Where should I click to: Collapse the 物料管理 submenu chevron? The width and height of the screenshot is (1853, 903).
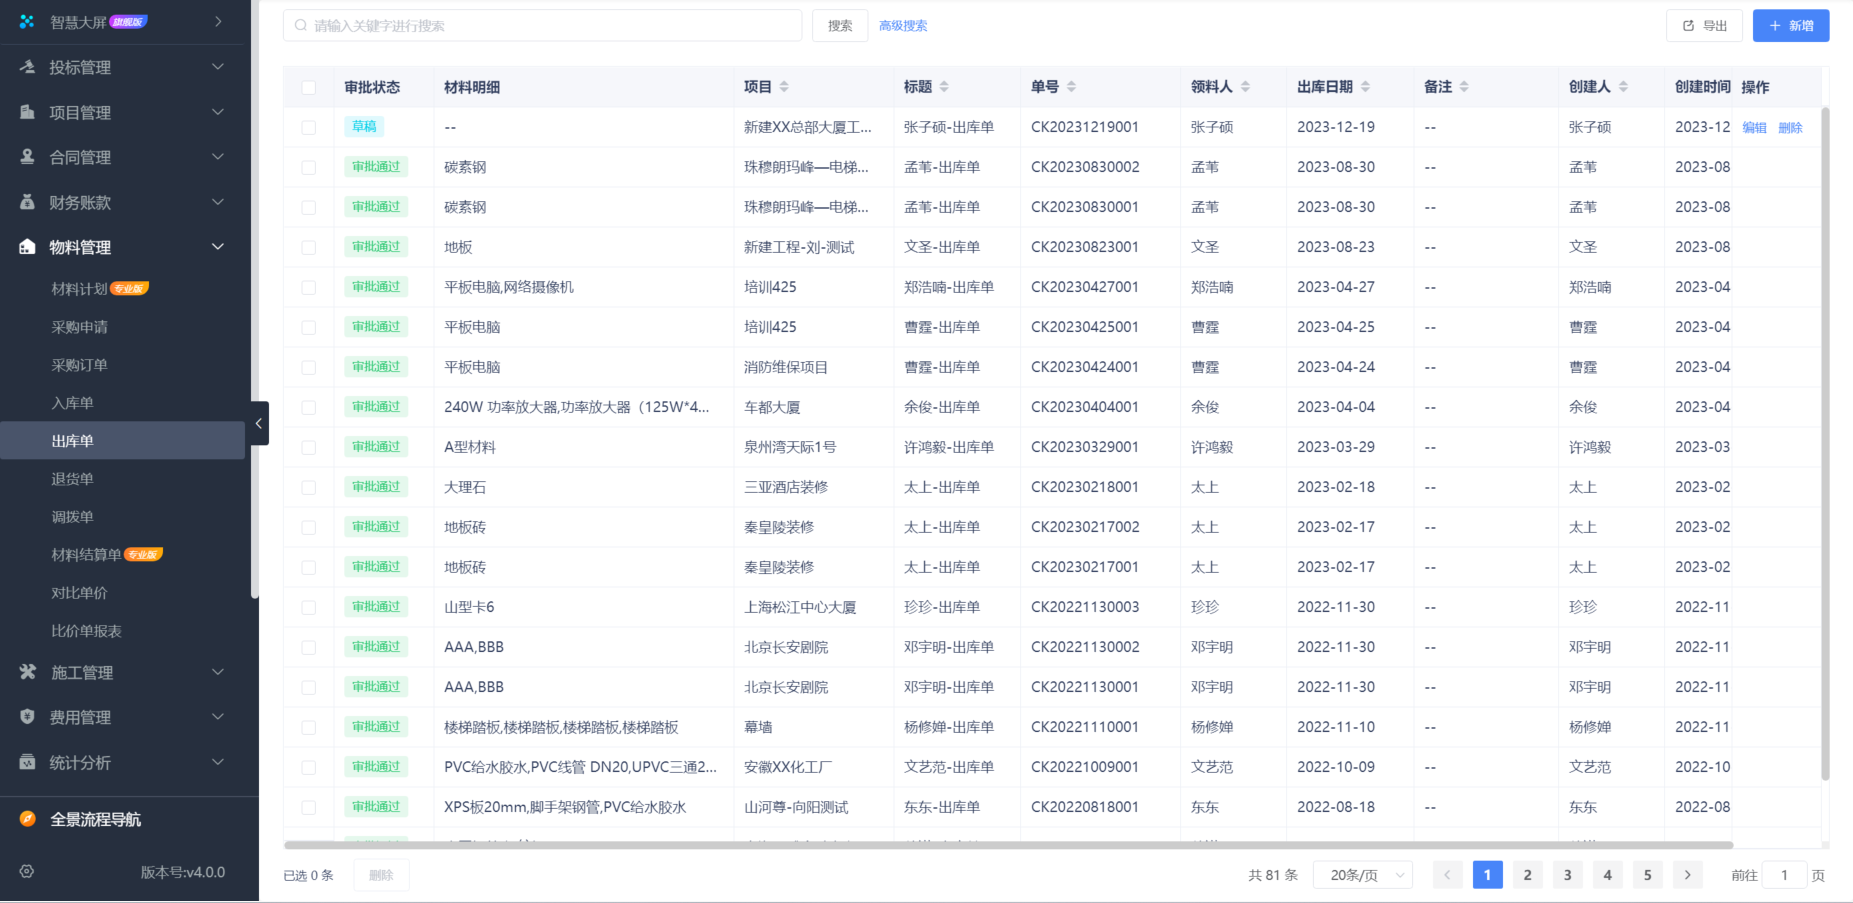217,246
